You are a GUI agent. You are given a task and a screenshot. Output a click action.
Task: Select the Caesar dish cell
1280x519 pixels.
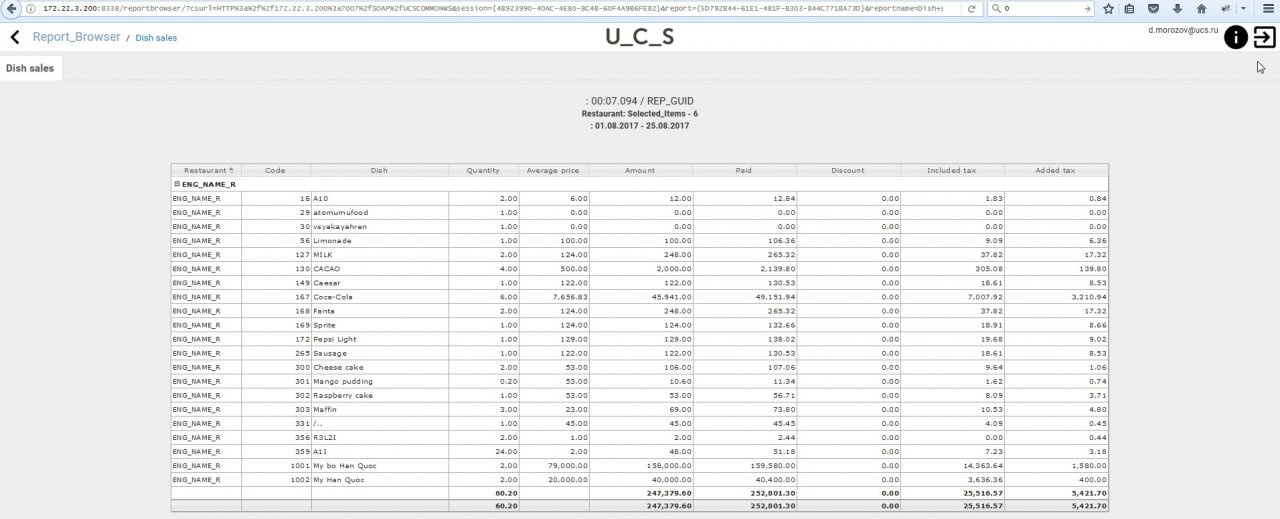379,283
